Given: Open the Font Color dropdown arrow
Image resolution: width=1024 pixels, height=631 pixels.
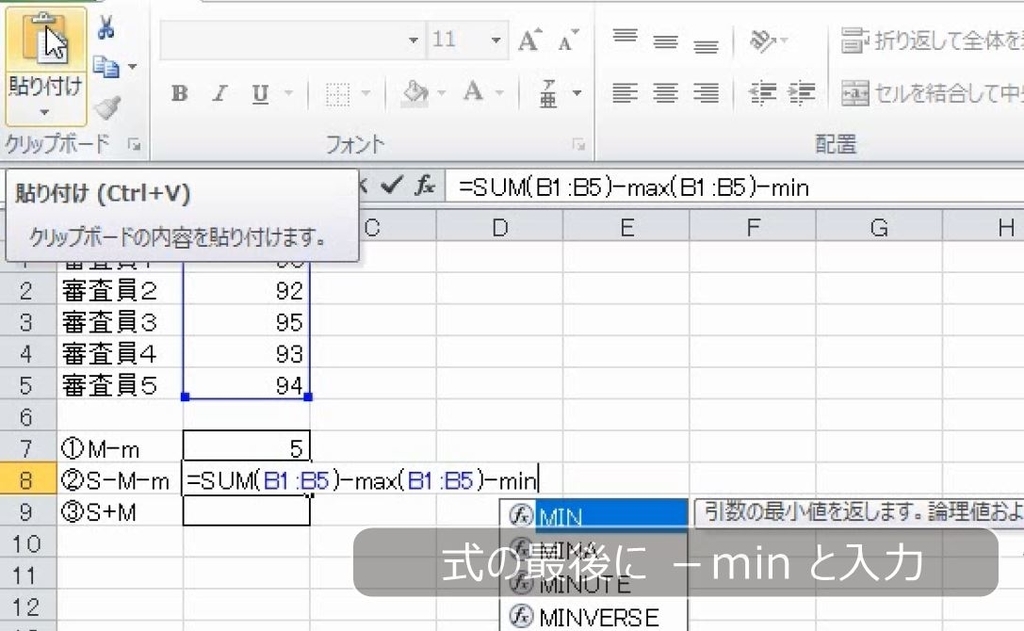Looking at the screenshot, I should (x=500, y=93).
